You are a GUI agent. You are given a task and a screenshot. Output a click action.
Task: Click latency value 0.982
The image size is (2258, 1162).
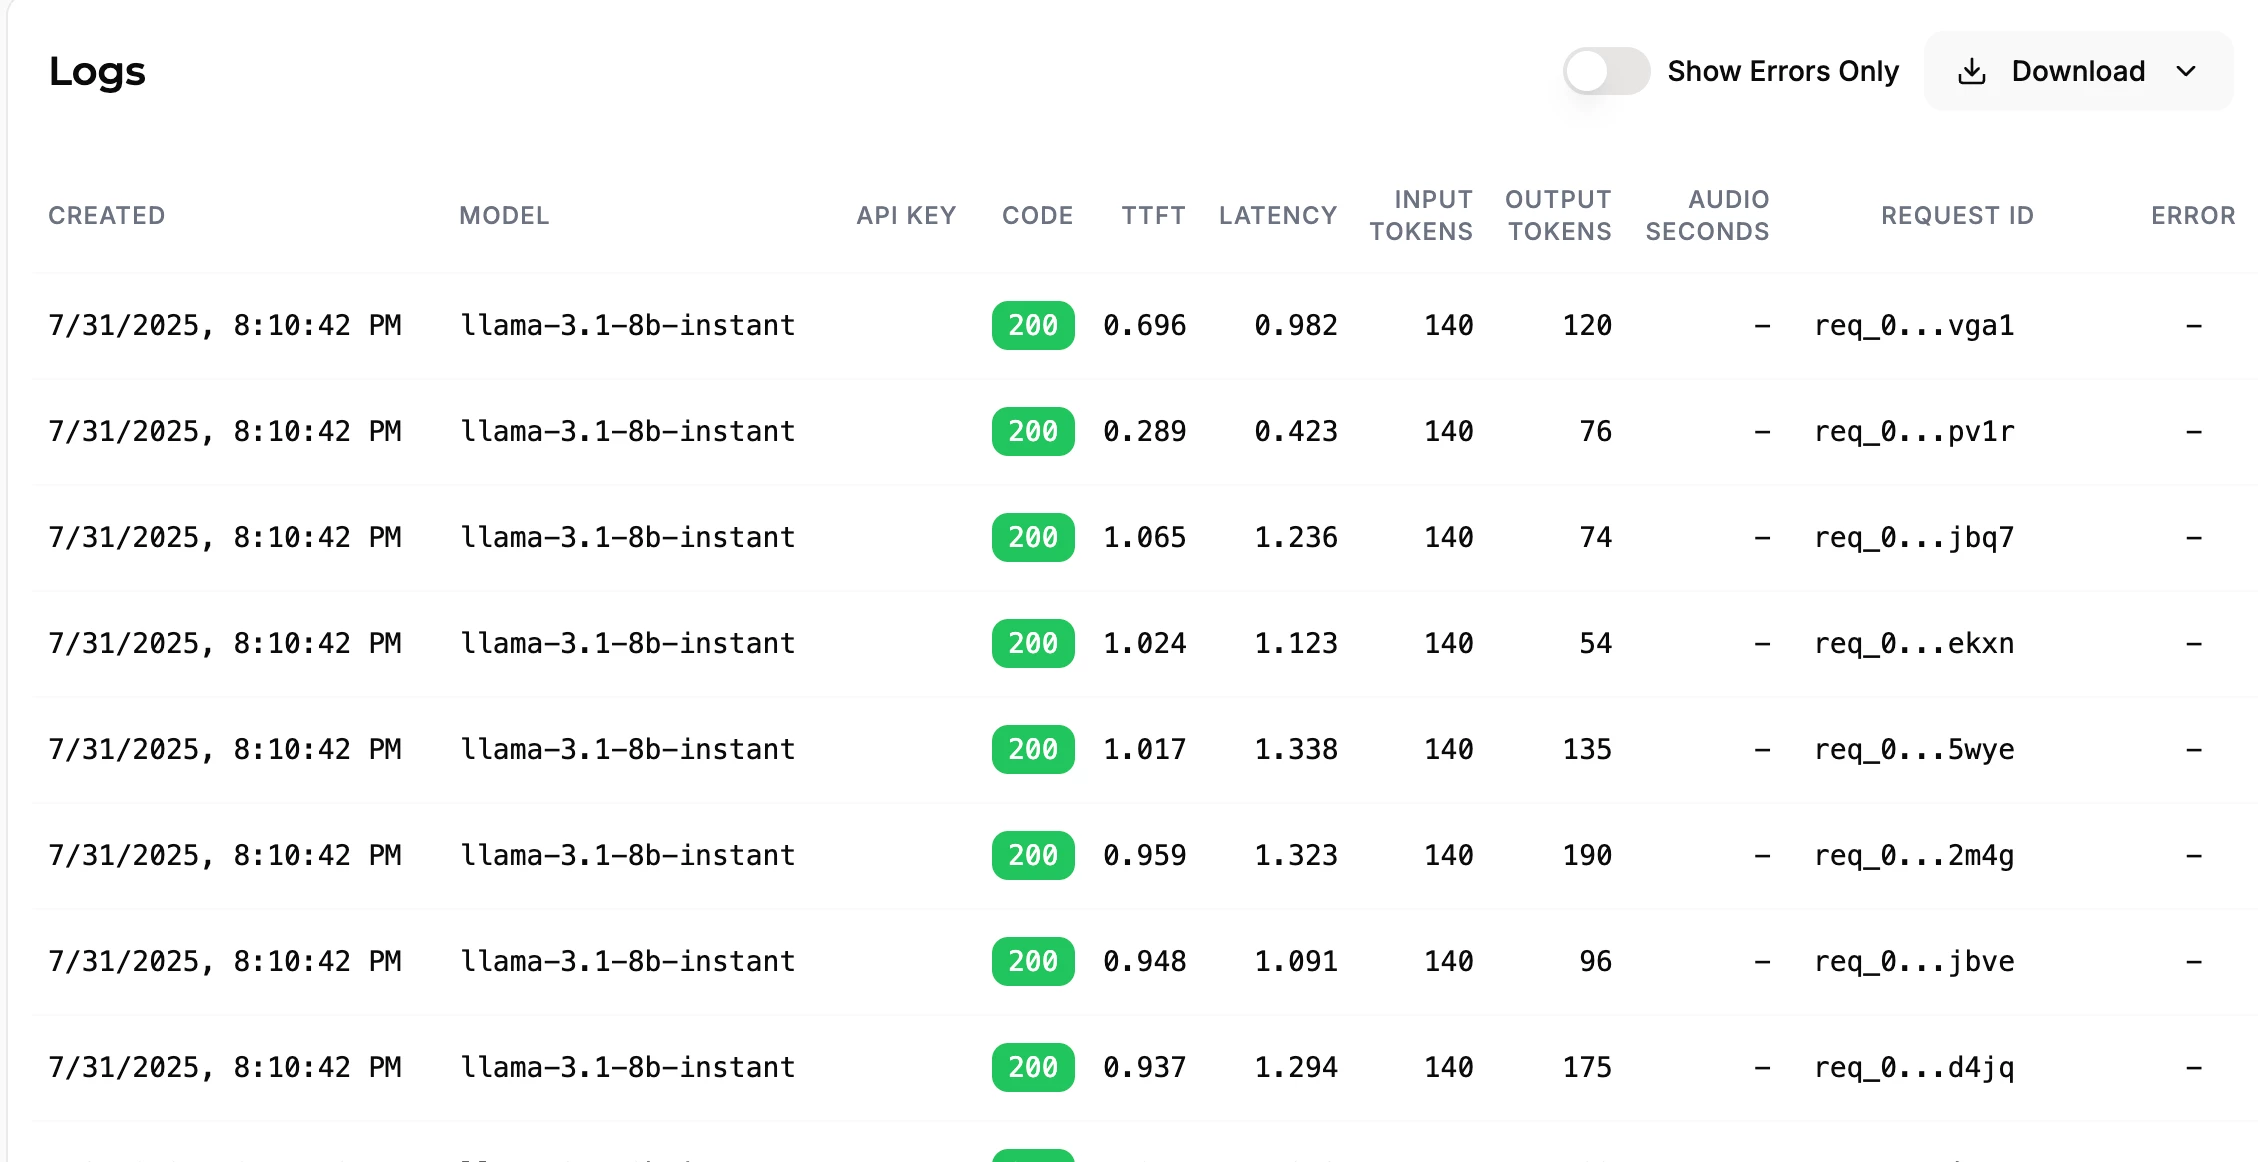[x=1296, y=325]
